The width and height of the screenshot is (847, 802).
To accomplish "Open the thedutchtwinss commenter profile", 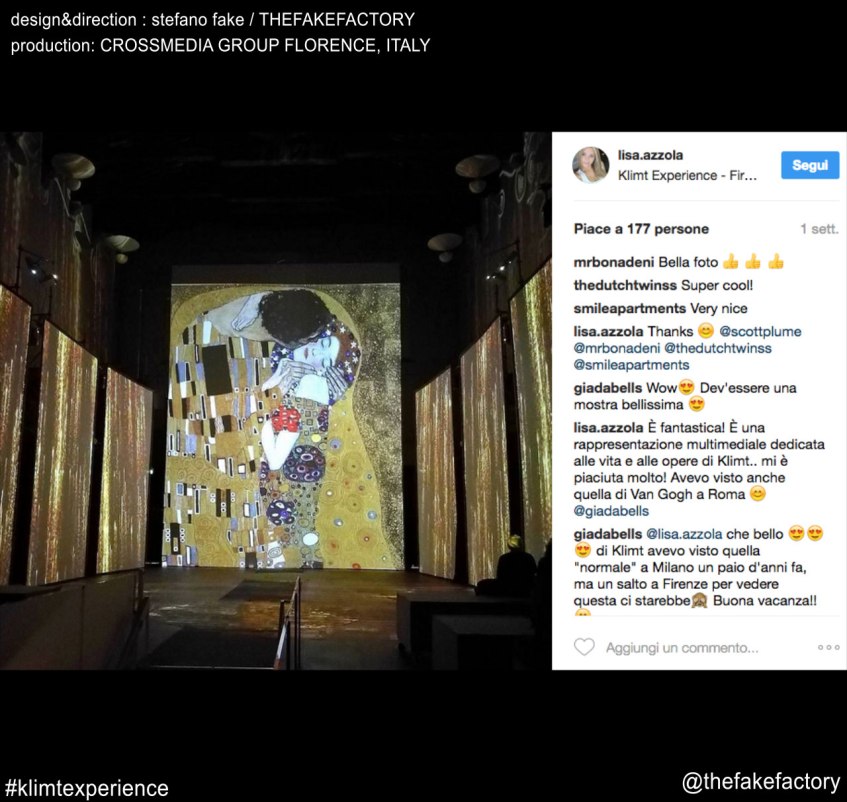I will 625,285.
